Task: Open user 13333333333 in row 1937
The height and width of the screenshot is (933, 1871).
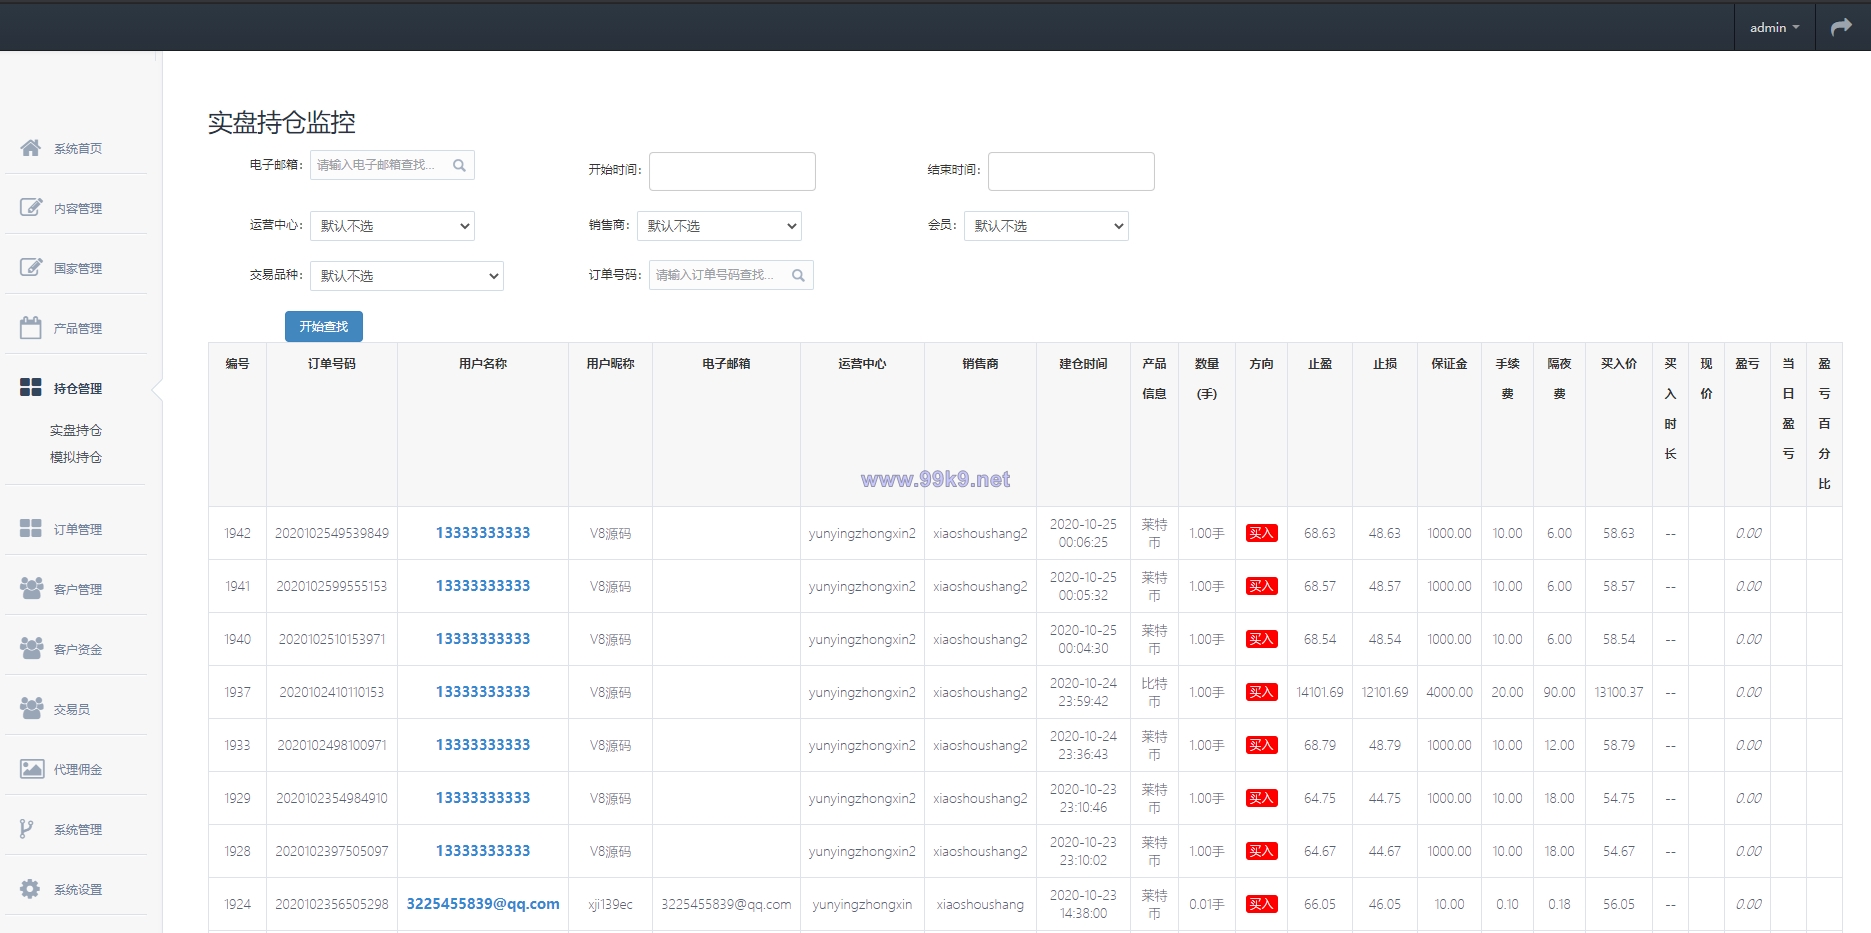Action: (483, 692)
